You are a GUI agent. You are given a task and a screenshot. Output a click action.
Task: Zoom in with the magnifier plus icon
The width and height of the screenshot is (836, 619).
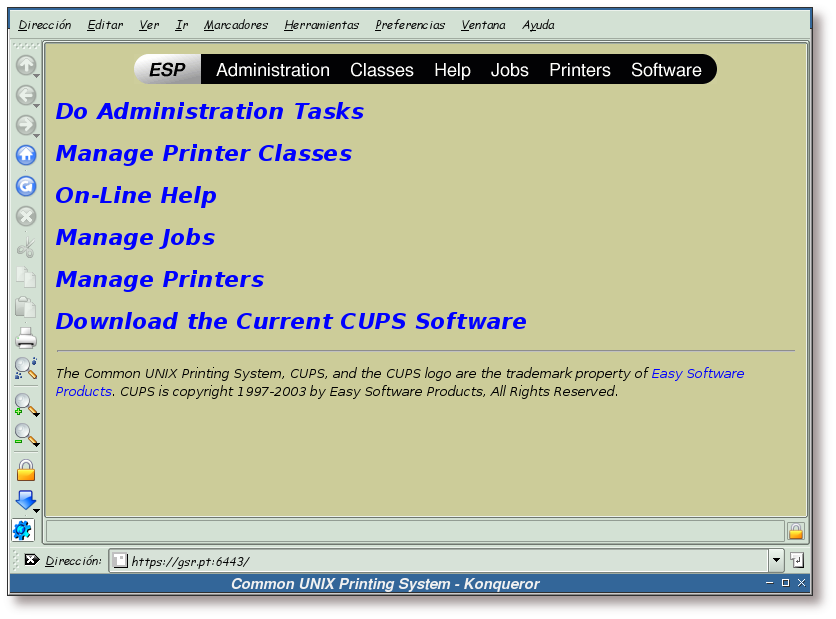[26, 405]
